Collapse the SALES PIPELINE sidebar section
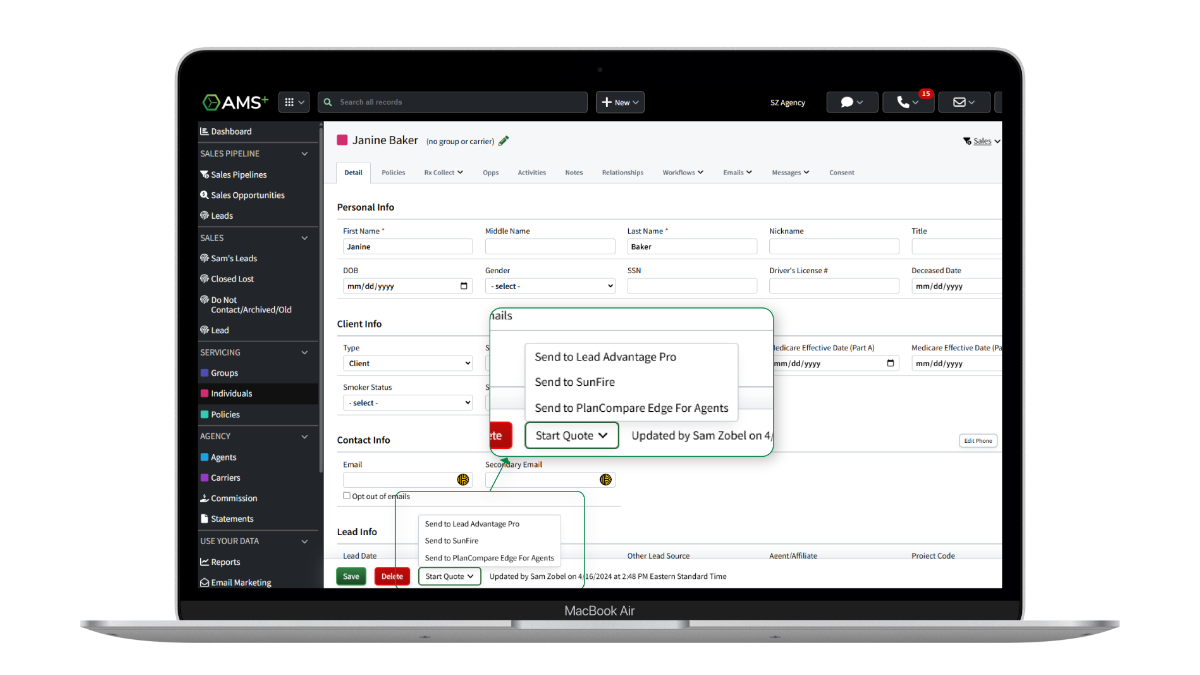This screenshot has width=1200, height=675. click(305, 155)
